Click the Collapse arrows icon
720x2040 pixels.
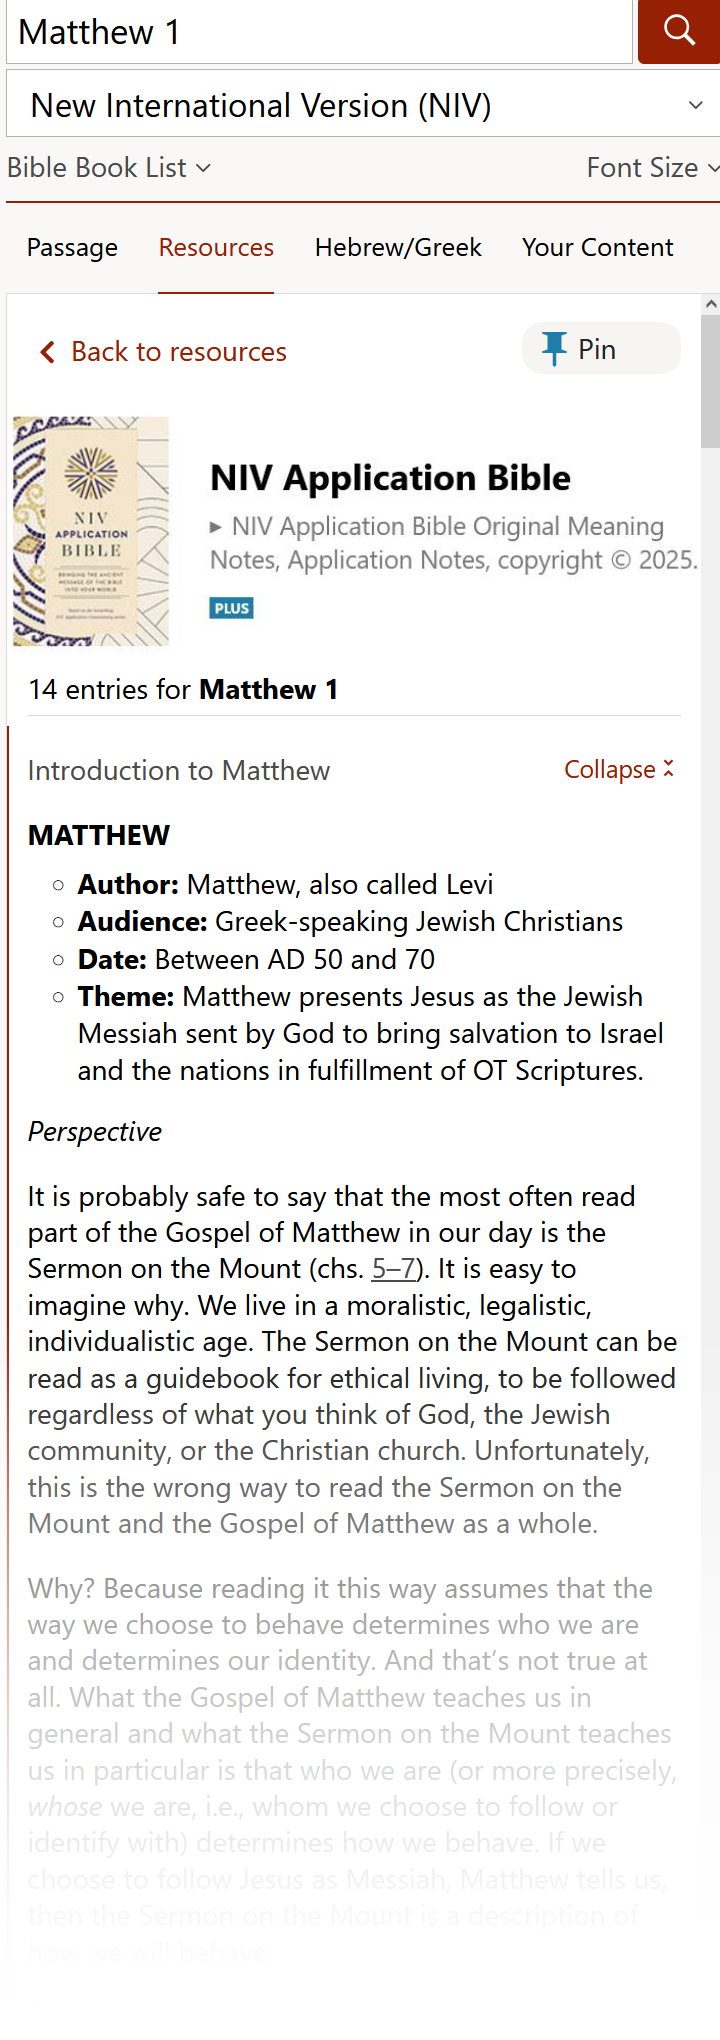click(x=666, y=768)
